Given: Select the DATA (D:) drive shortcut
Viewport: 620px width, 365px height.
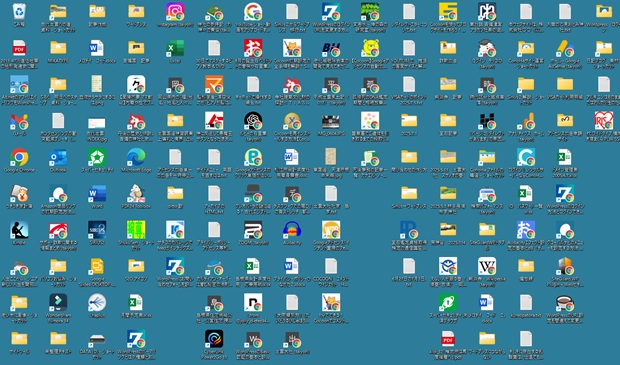Looking at the screenshot, I should (97, 339).
